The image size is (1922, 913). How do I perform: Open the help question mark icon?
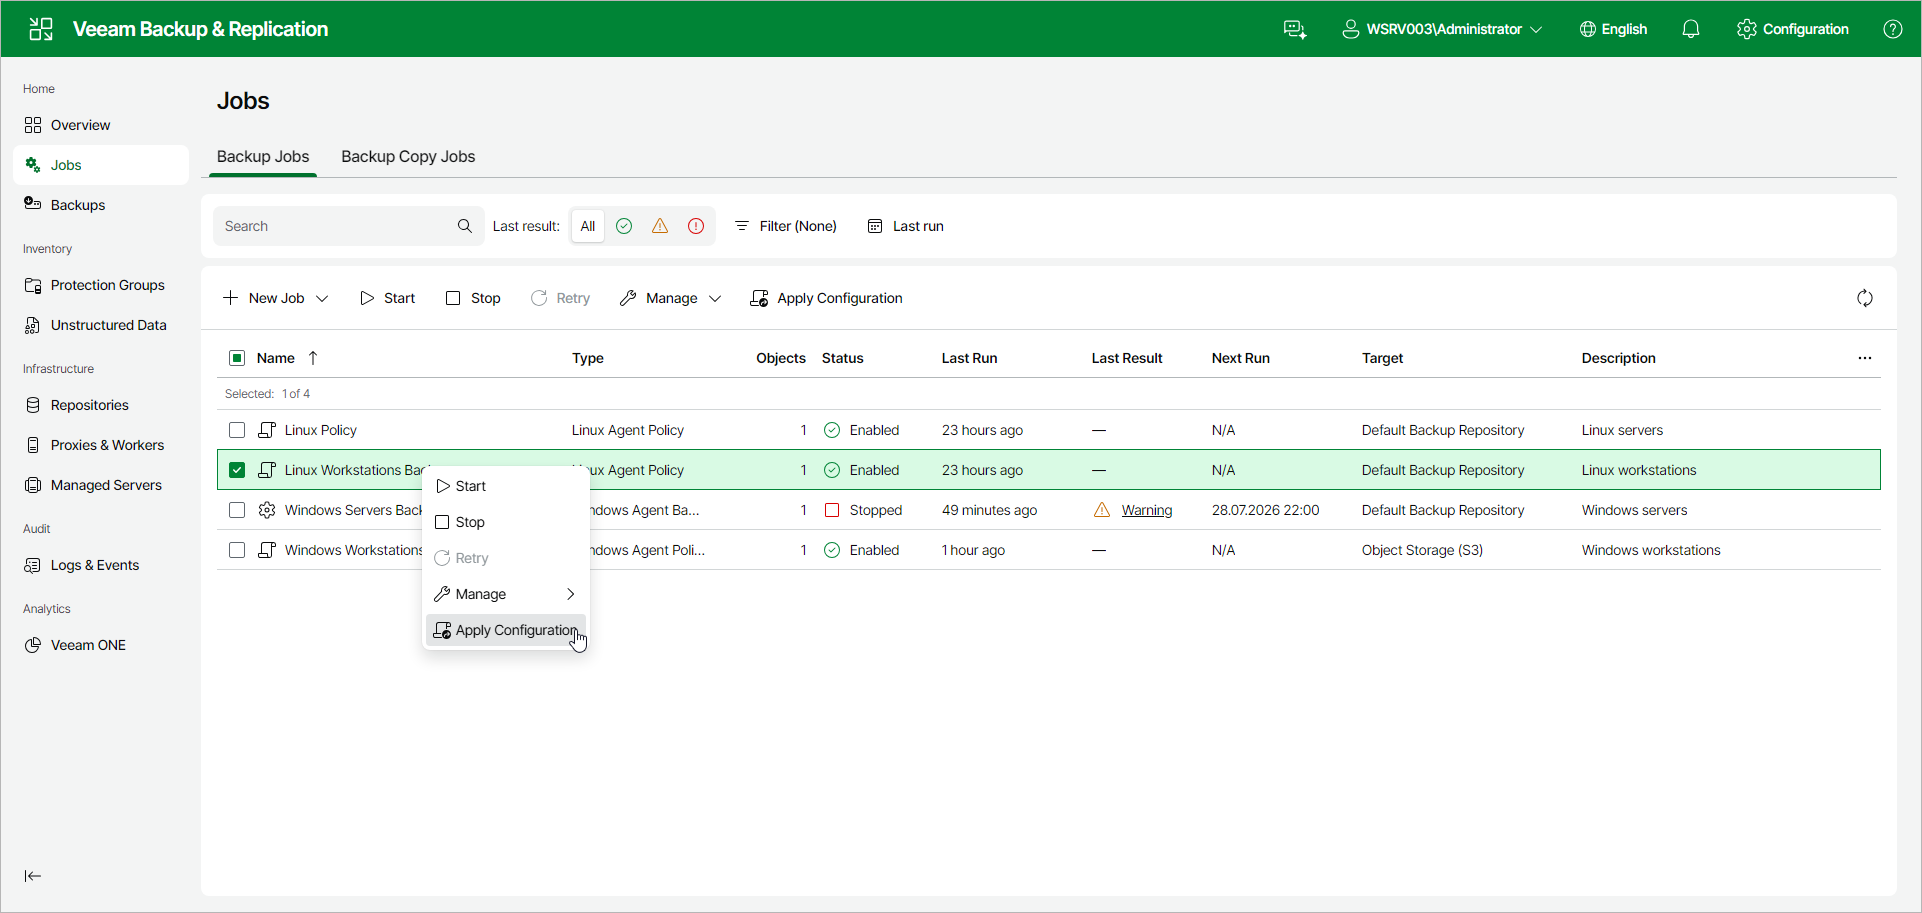[x=1893, y=29]
